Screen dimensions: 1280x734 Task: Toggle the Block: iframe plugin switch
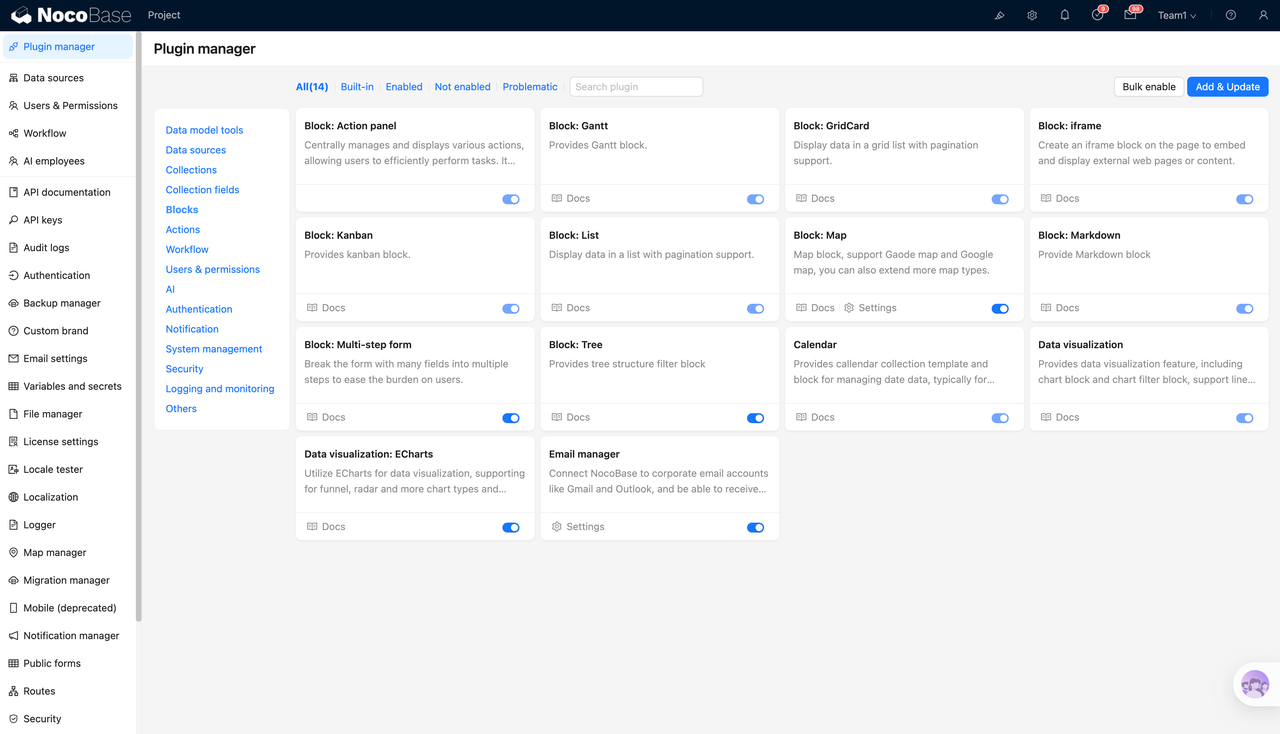coord(1245,199)
